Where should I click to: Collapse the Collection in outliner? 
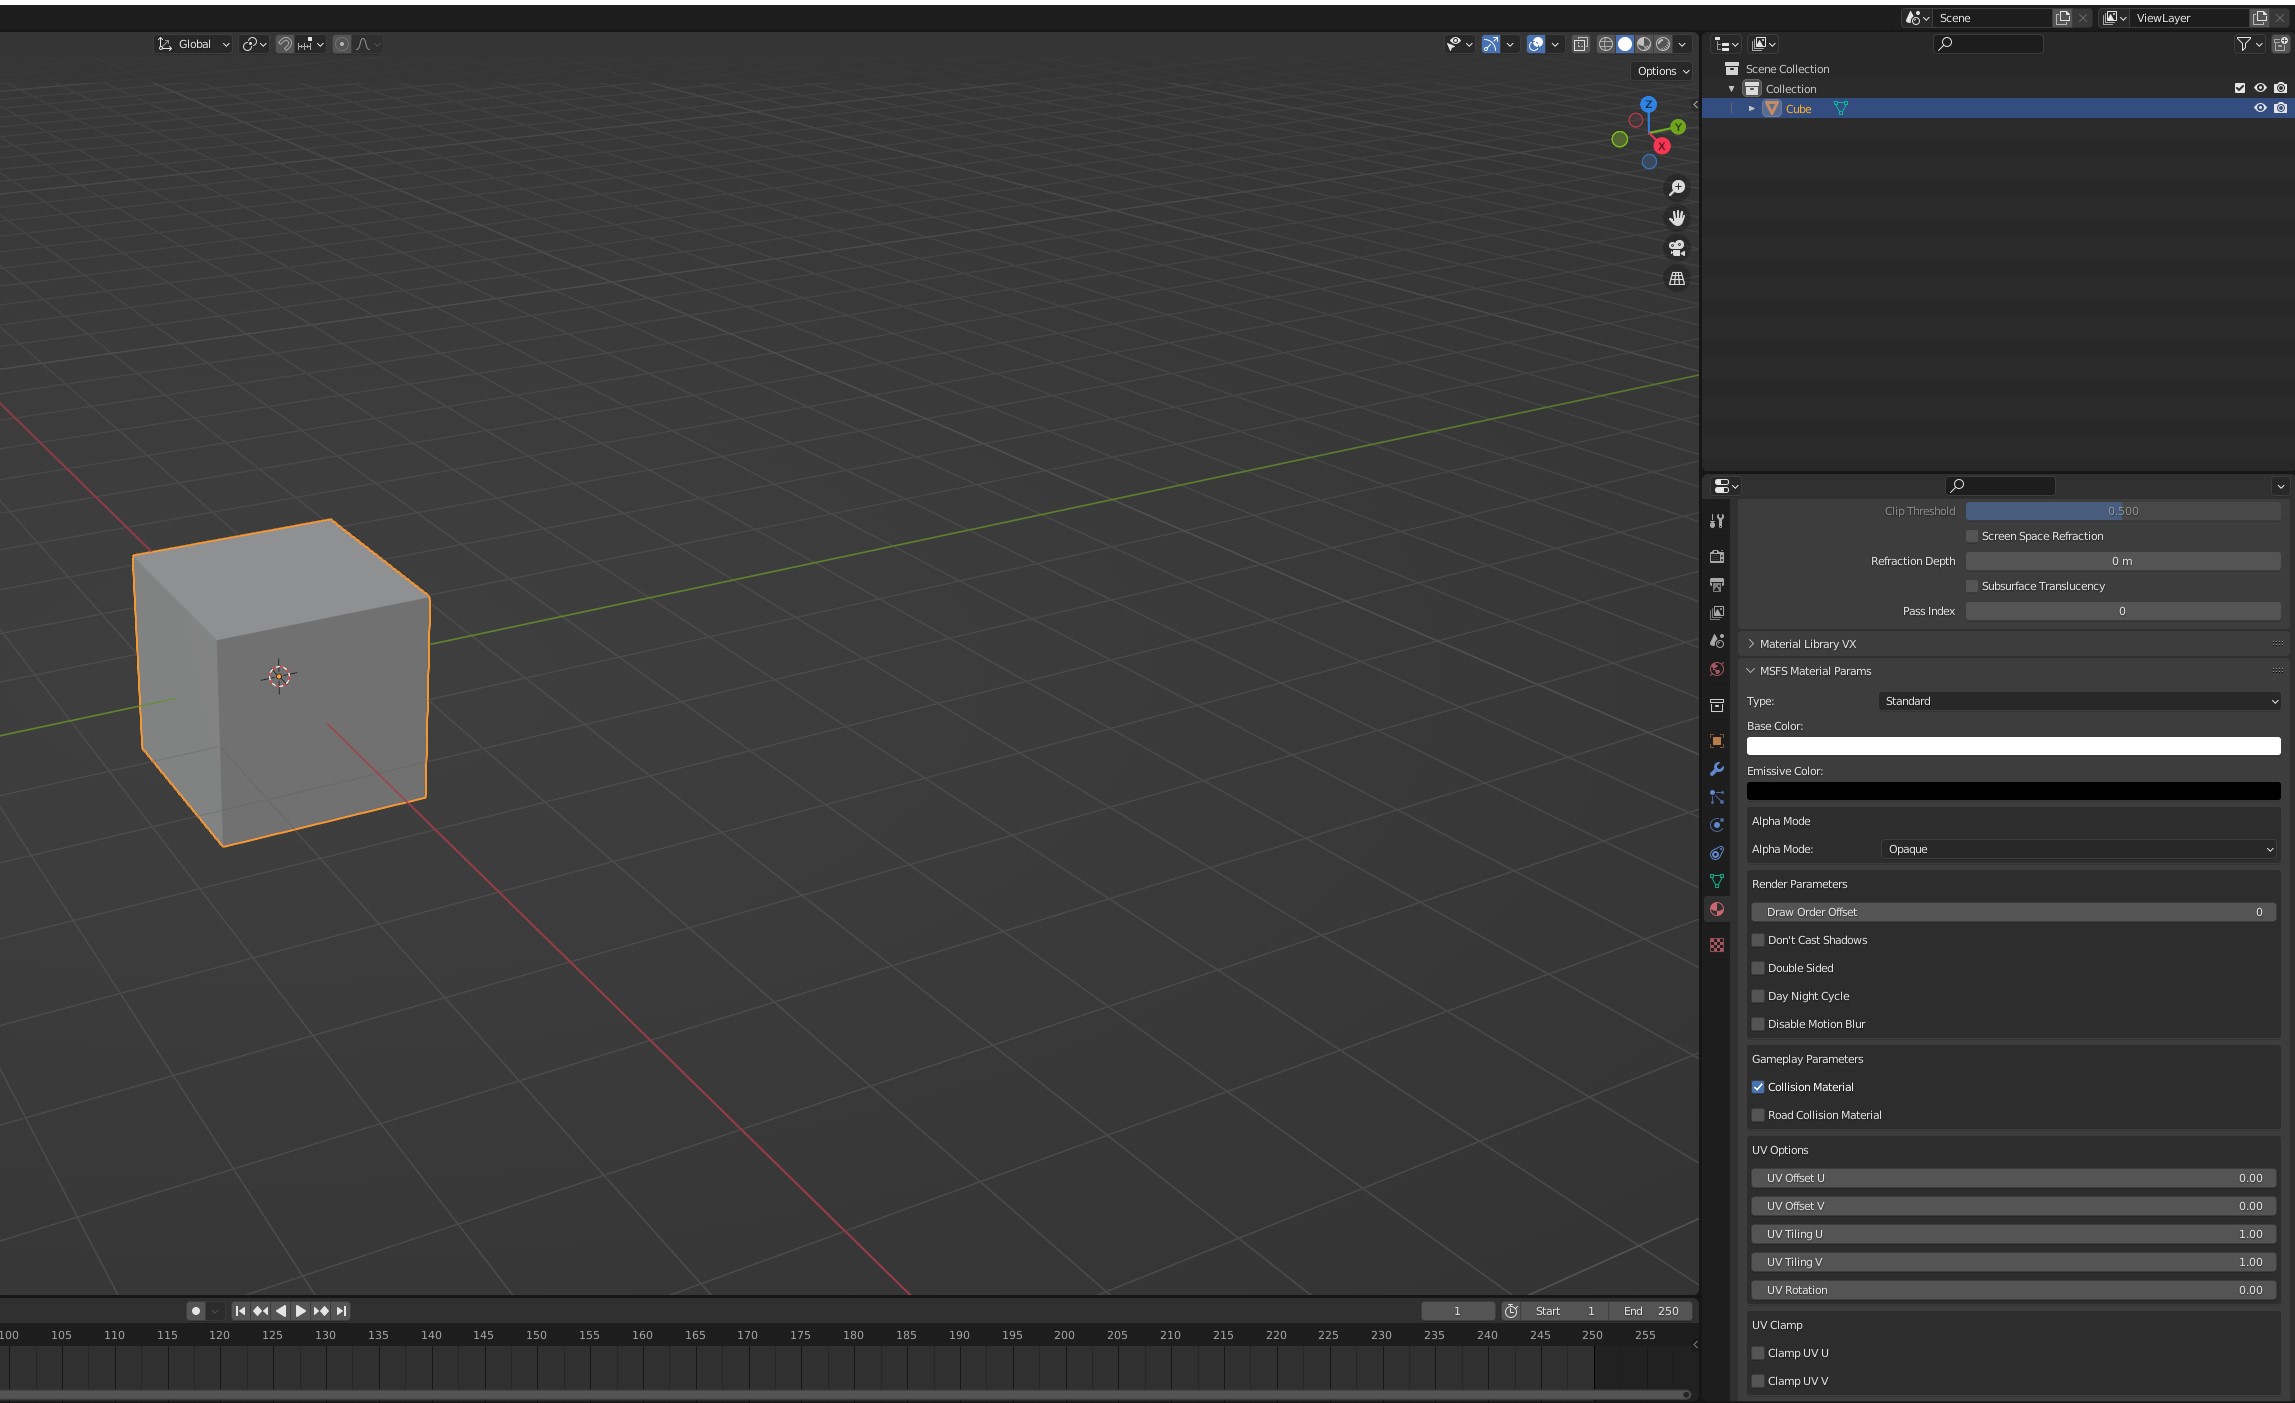click(1732, 88)
